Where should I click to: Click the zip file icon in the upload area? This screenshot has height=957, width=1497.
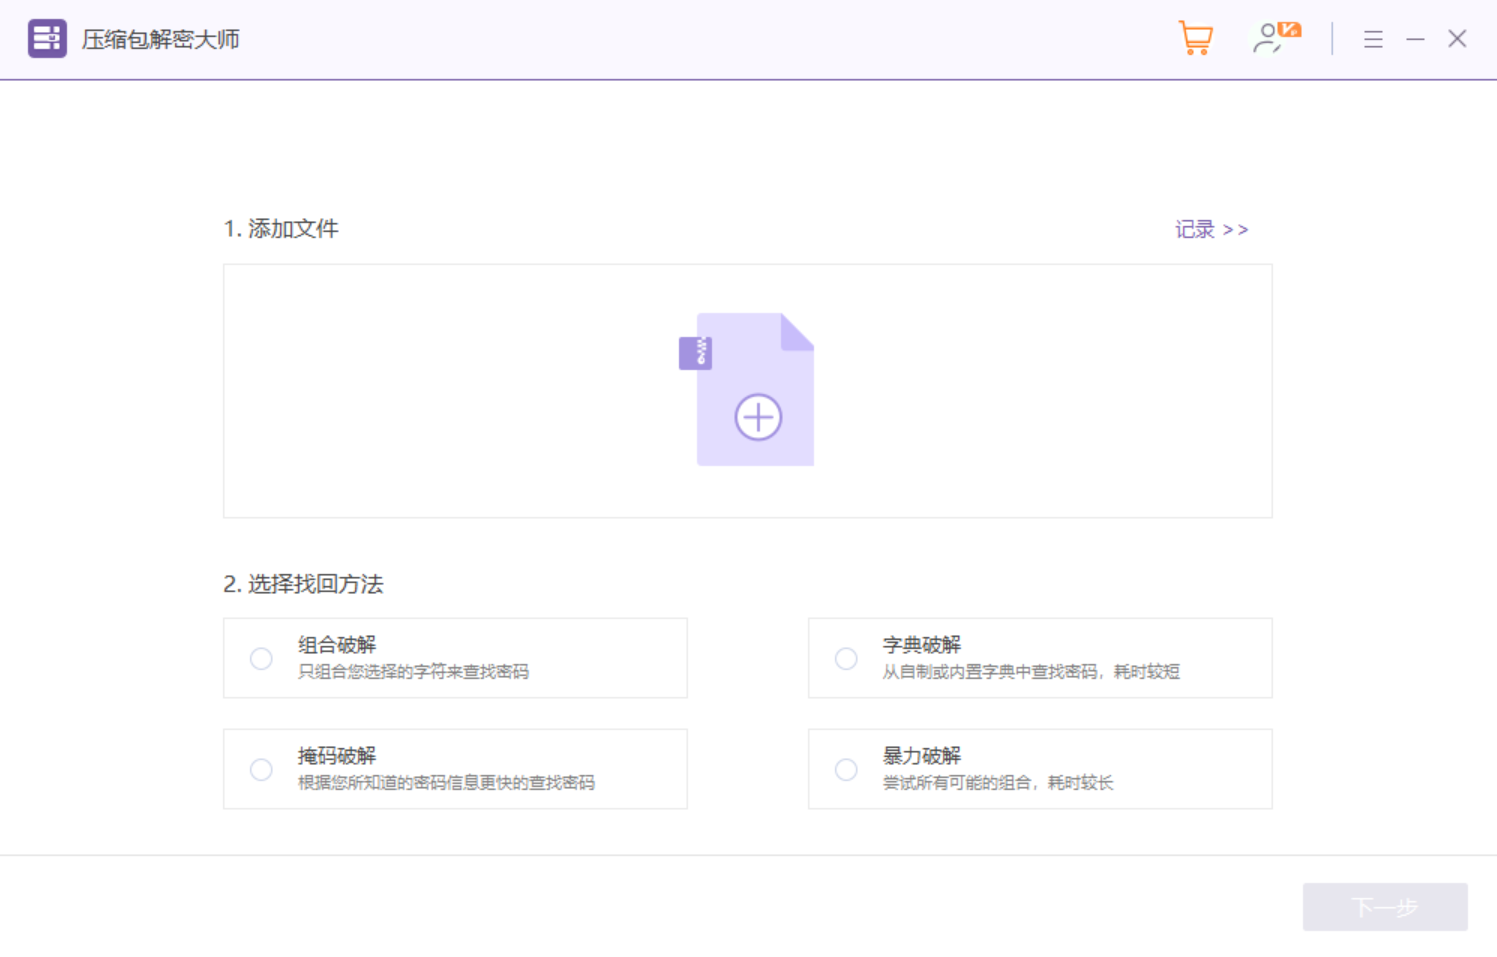point(695,352)
